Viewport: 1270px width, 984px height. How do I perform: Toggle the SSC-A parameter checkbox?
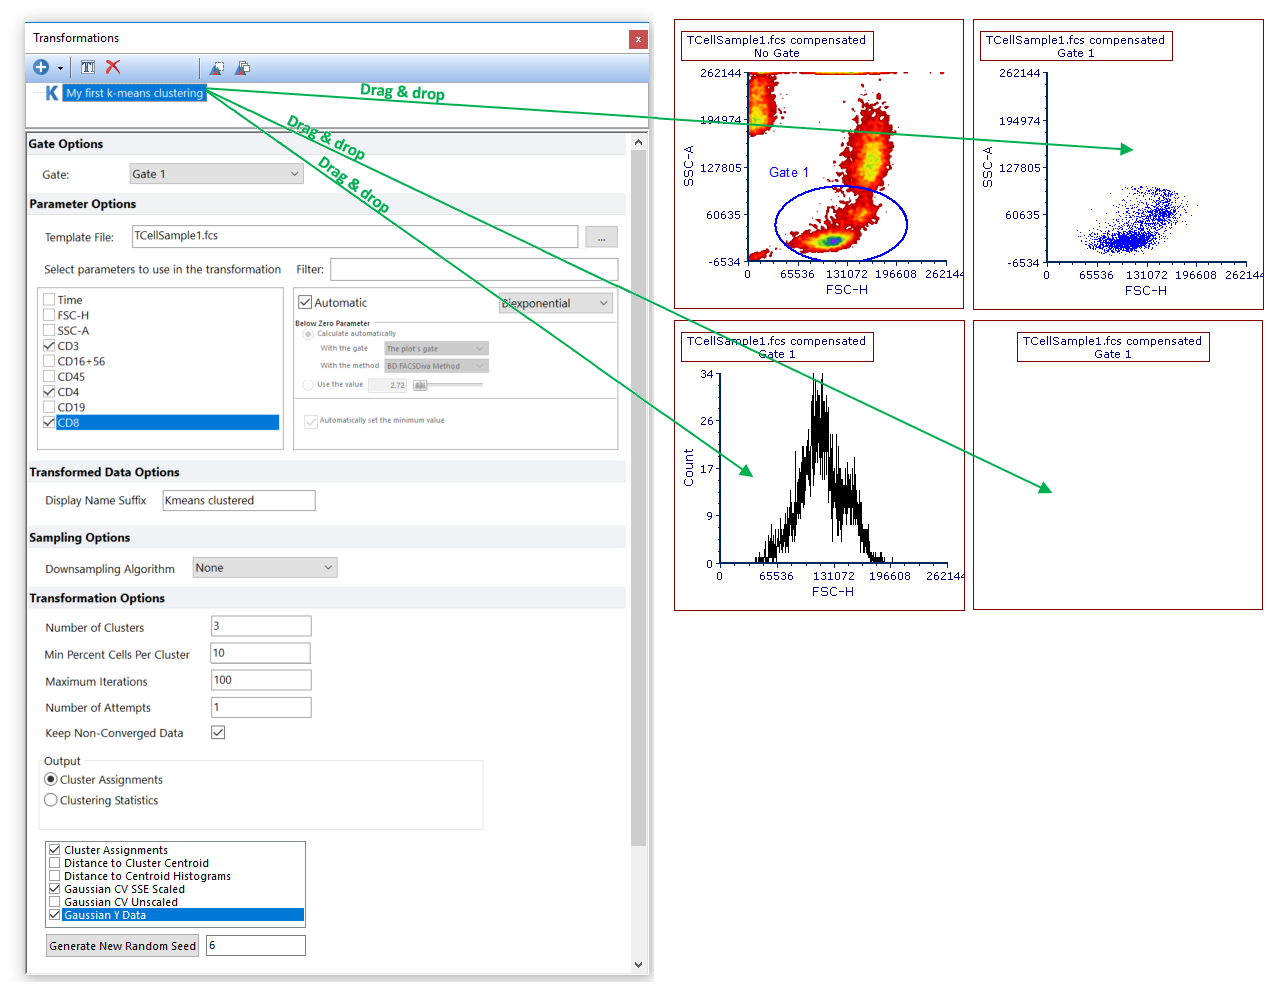point(49,331)
